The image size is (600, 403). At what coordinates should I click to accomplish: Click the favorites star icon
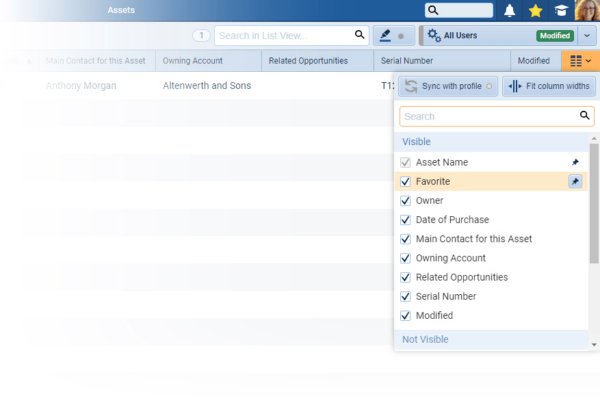536,11
